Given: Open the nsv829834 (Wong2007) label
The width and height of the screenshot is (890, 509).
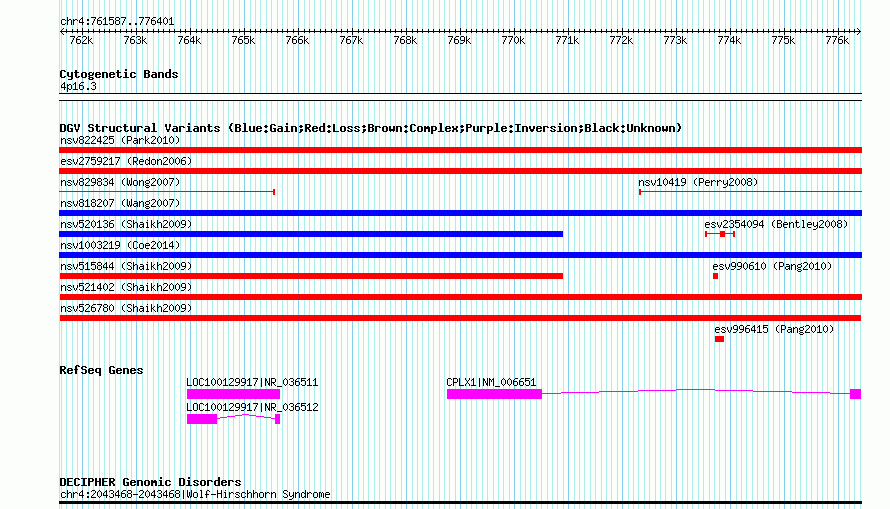Looking at the screenshot, I should [120, 182].
